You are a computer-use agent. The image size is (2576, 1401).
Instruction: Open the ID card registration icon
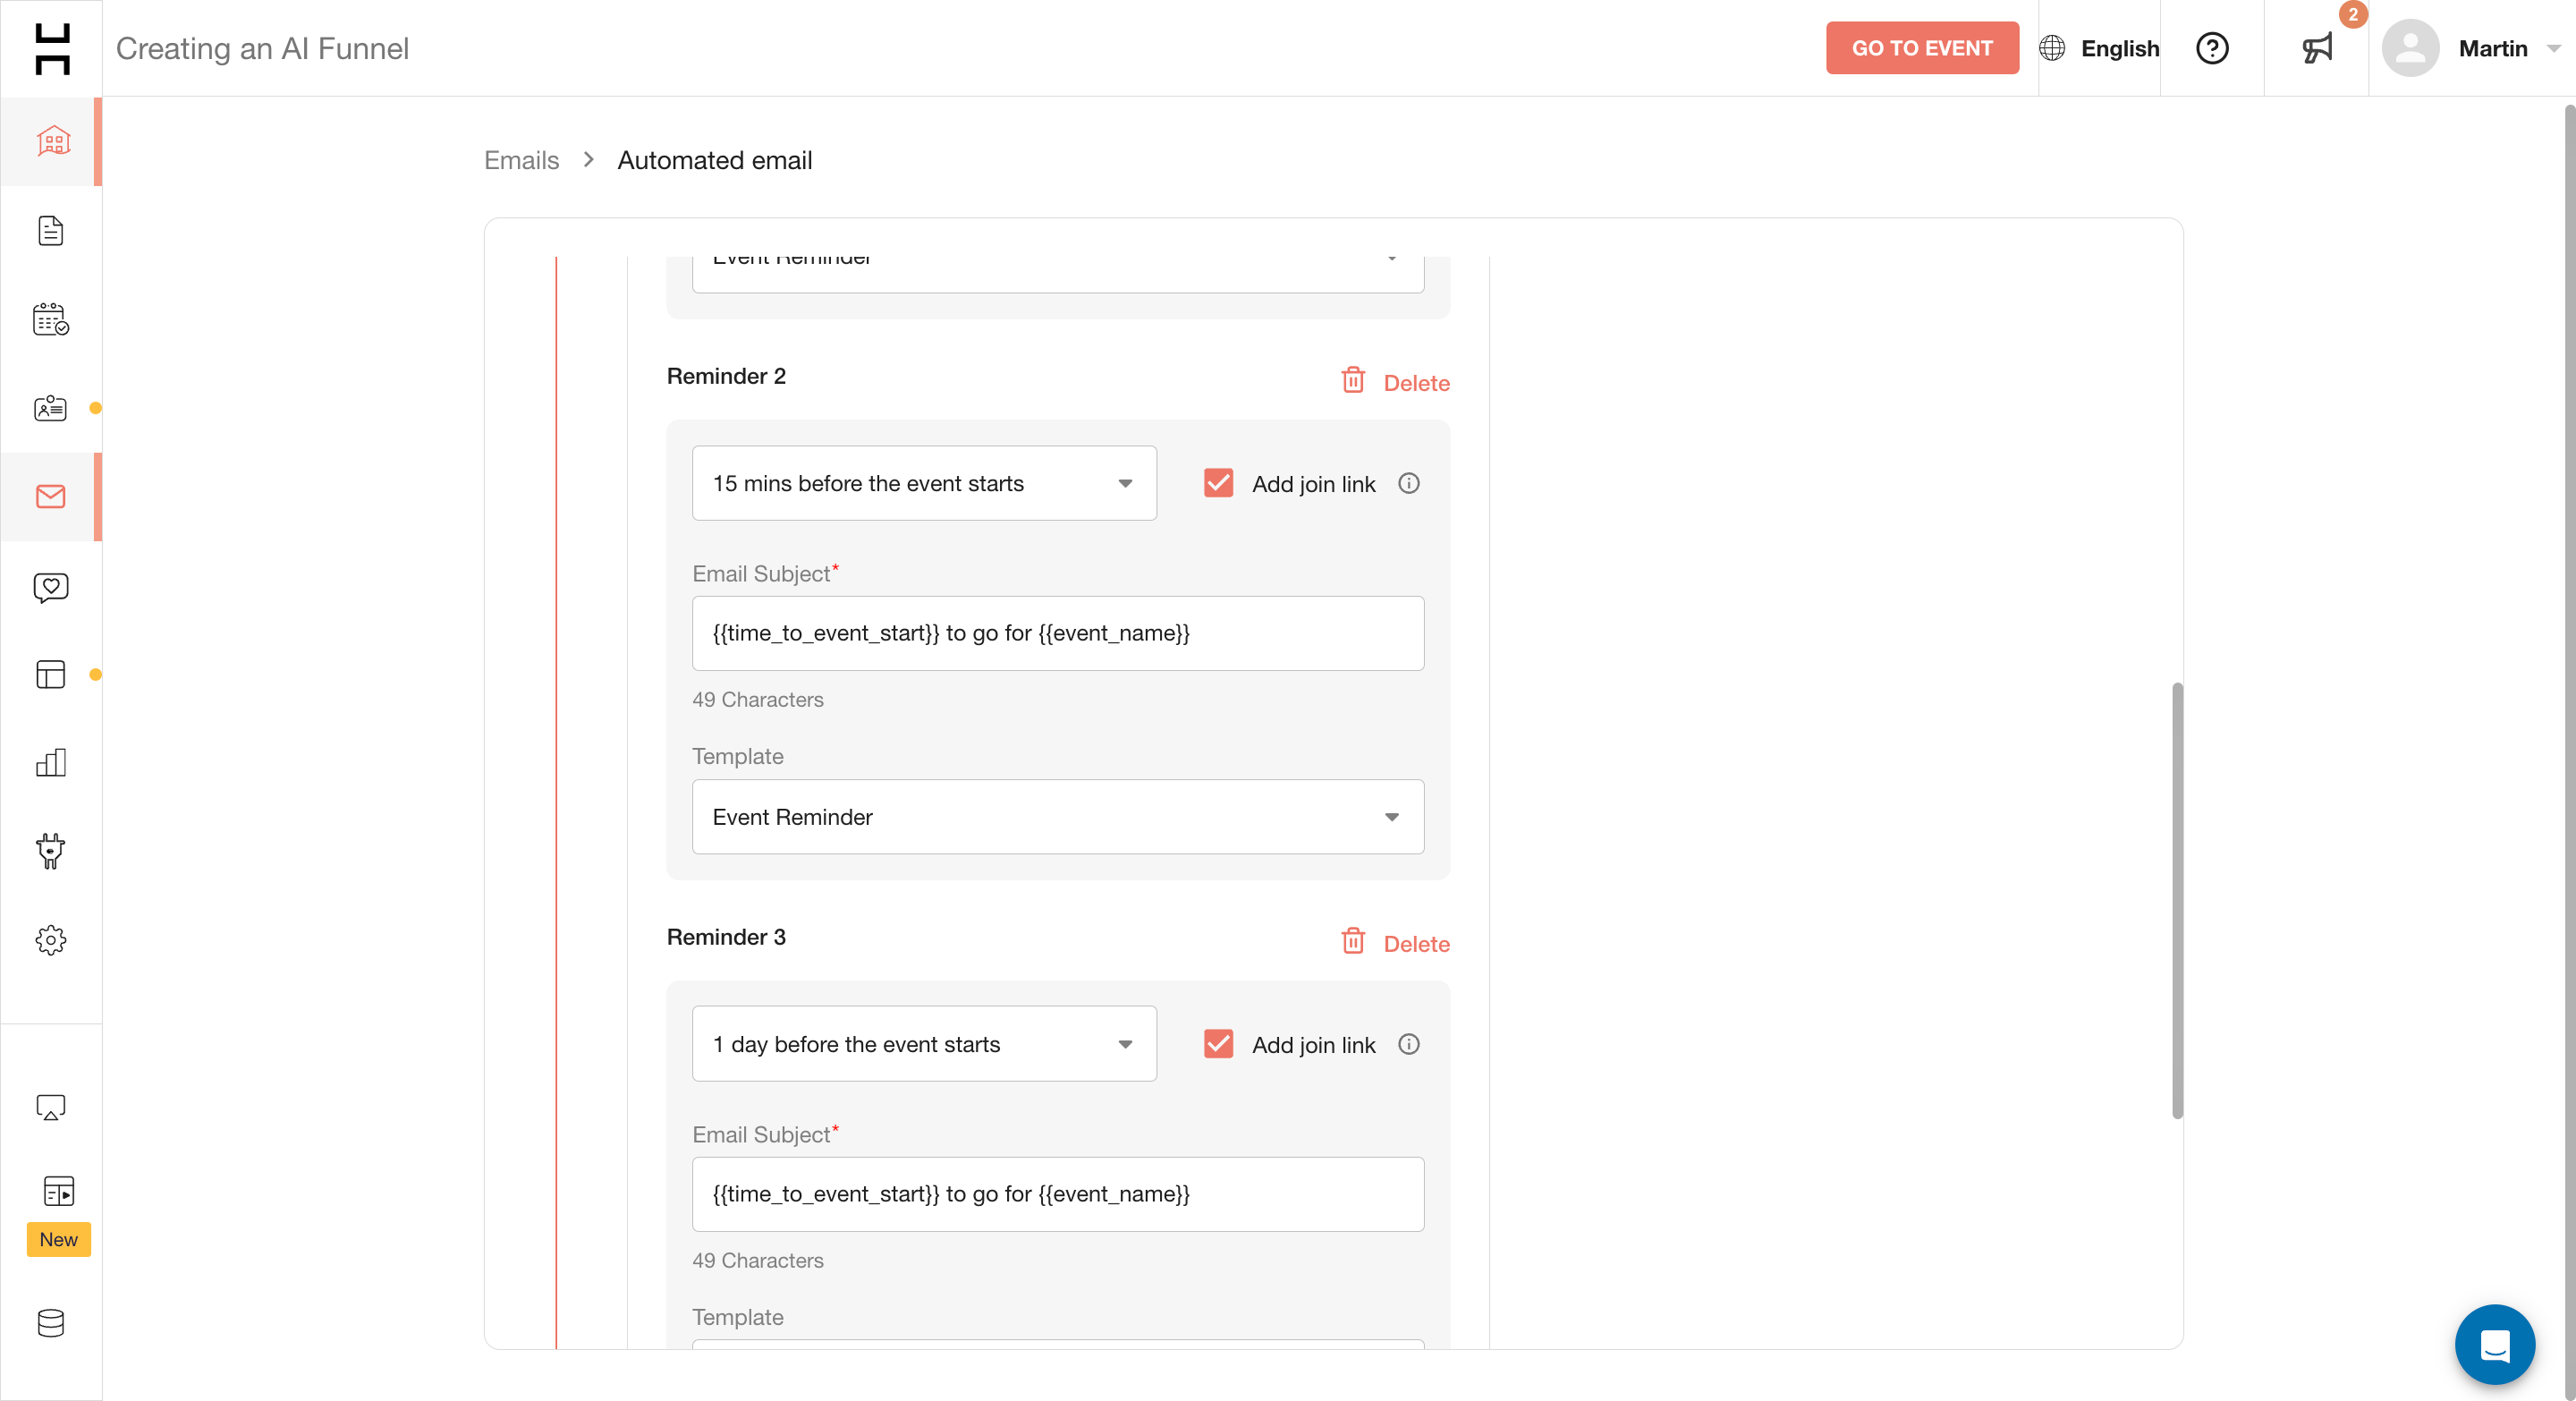51,408
